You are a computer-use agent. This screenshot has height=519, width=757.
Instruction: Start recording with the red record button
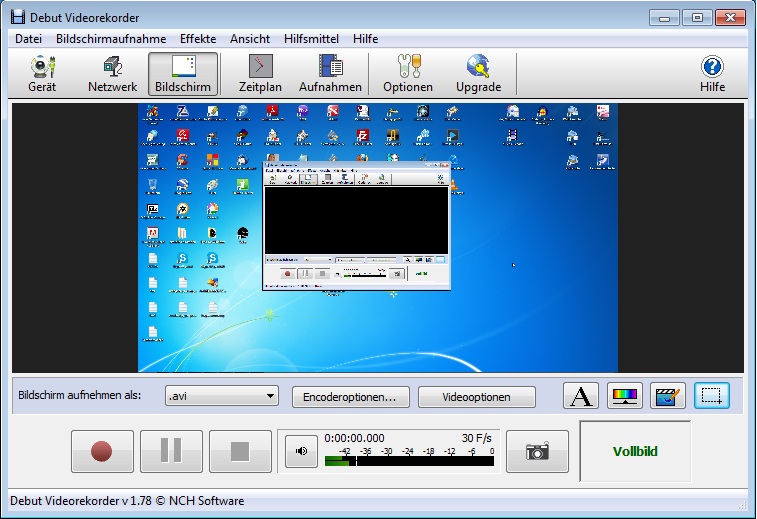pyautogui.click(x=102, y=451)
